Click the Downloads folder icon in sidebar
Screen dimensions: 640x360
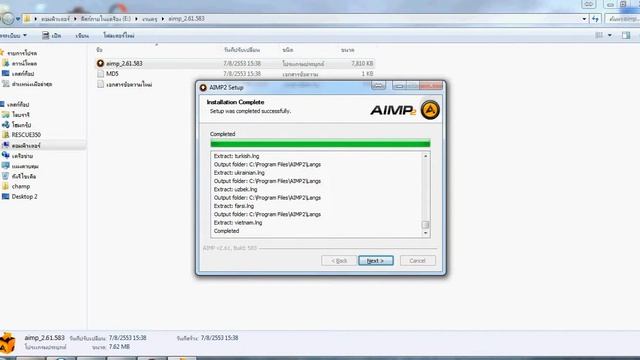click(6, 63)
